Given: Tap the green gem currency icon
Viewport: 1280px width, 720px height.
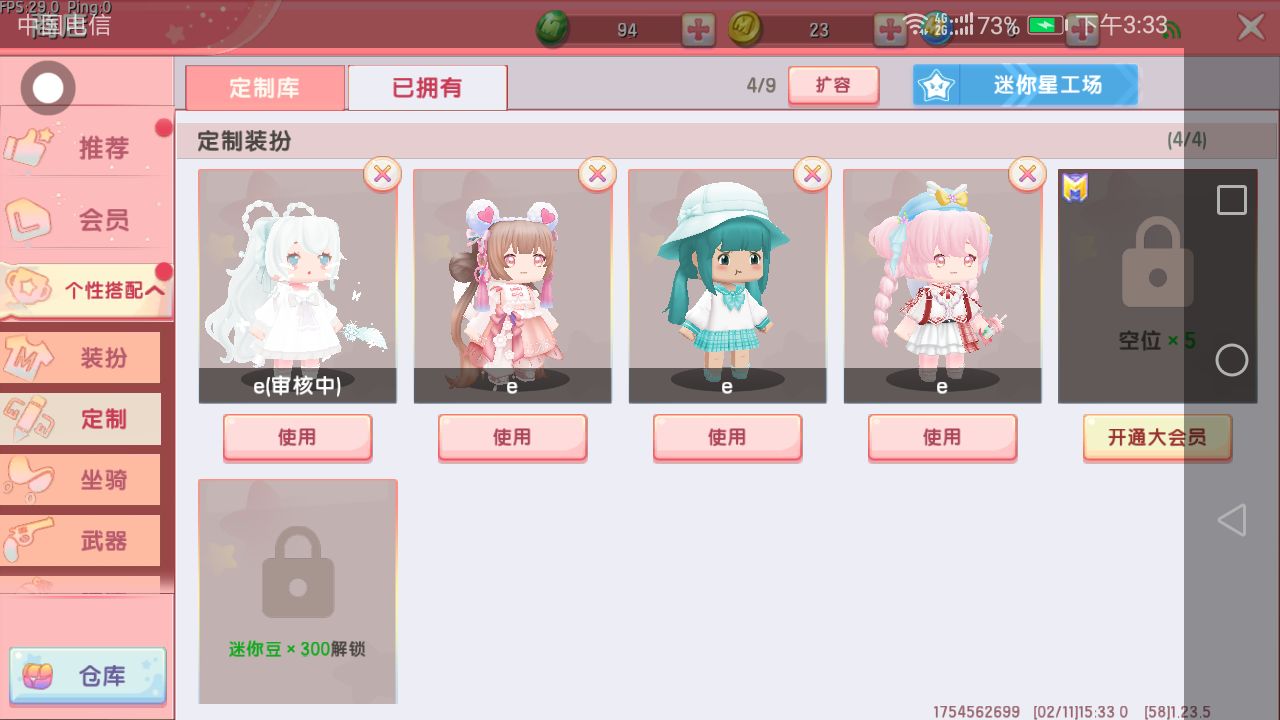Looking at the screenshot, I should pos(553,29).
